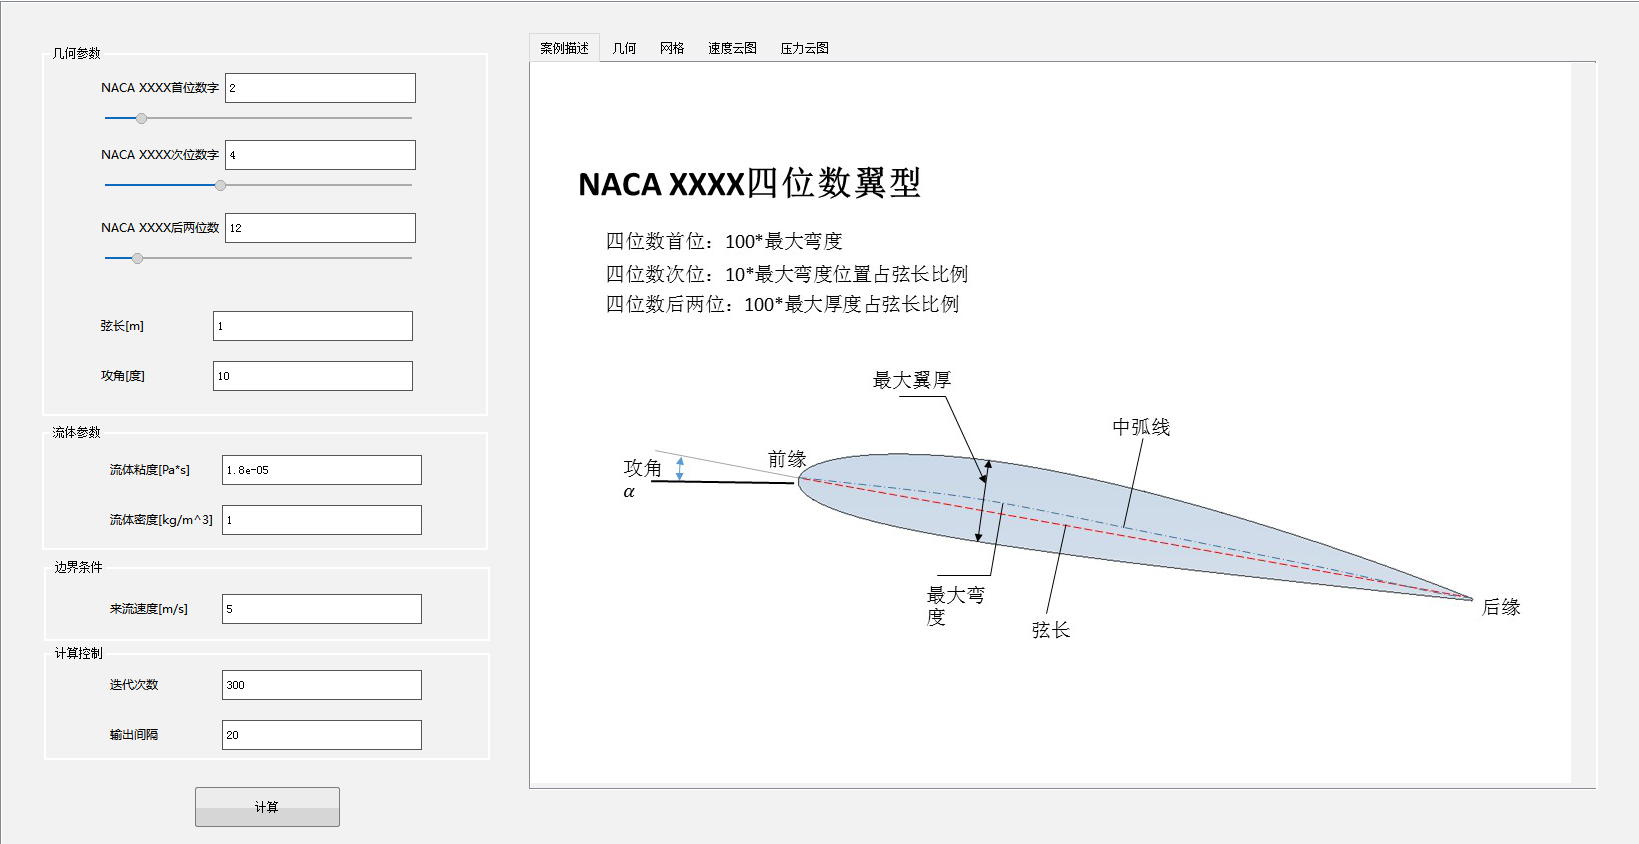Click the NACA XXXX四位数翼型 heading
The height and width of the screenshot is (844, 1639).
tap(749, 184)
